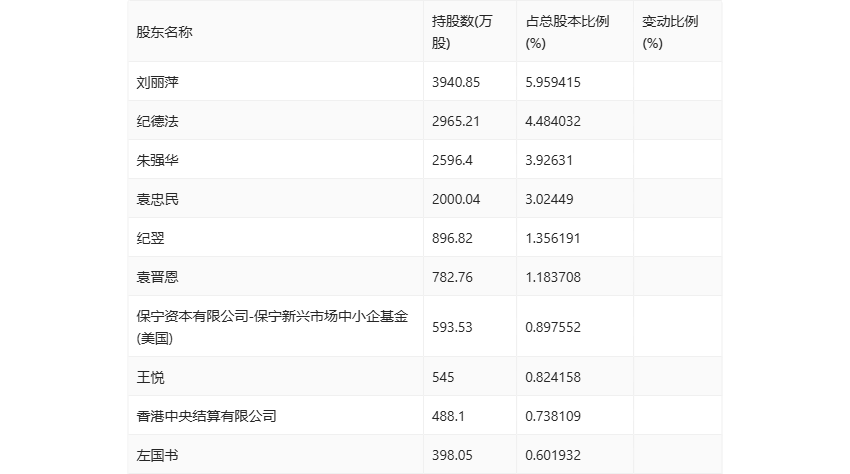Select shareholder name 王悦

point(150,377)
